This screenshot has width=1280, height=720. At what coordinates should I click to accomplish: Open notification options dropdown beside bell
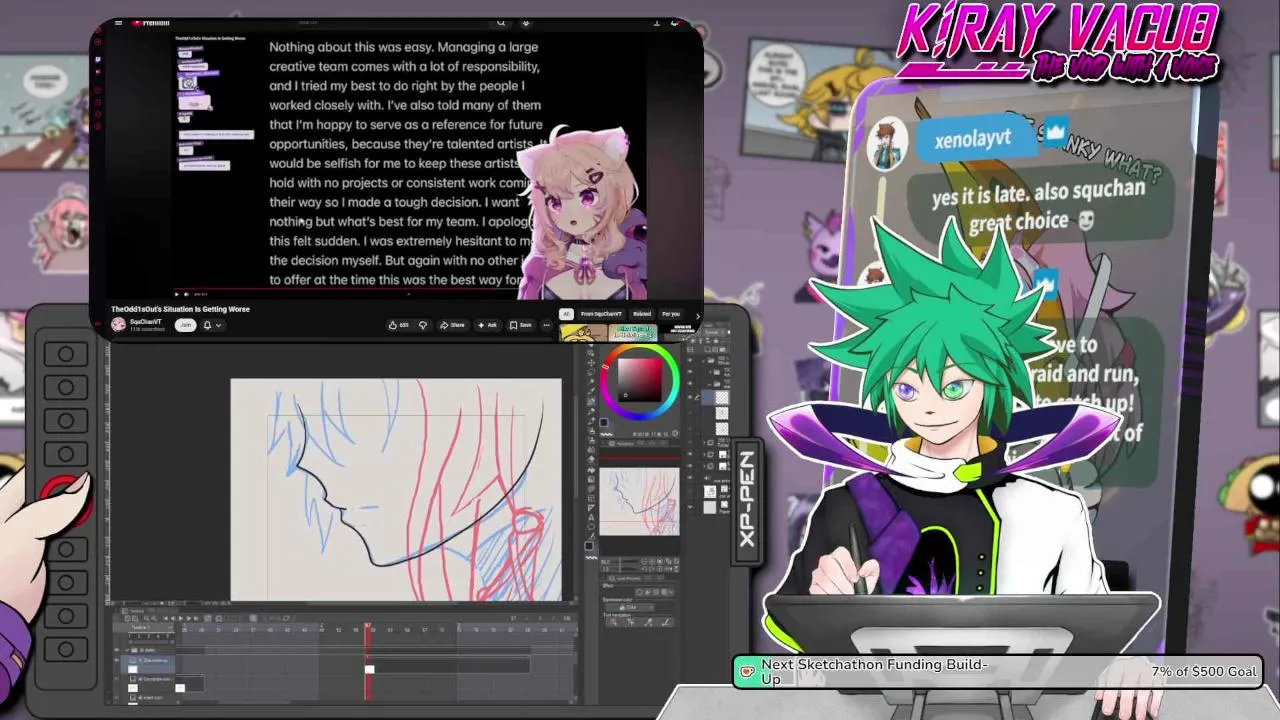[218, 325]
